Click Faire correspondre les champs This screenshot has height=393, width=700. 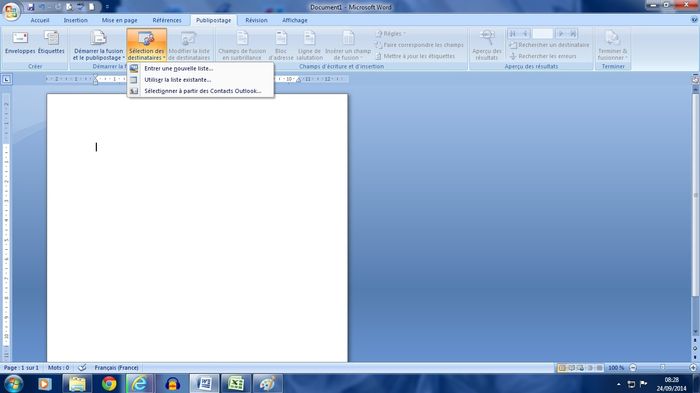pos(420,45)
